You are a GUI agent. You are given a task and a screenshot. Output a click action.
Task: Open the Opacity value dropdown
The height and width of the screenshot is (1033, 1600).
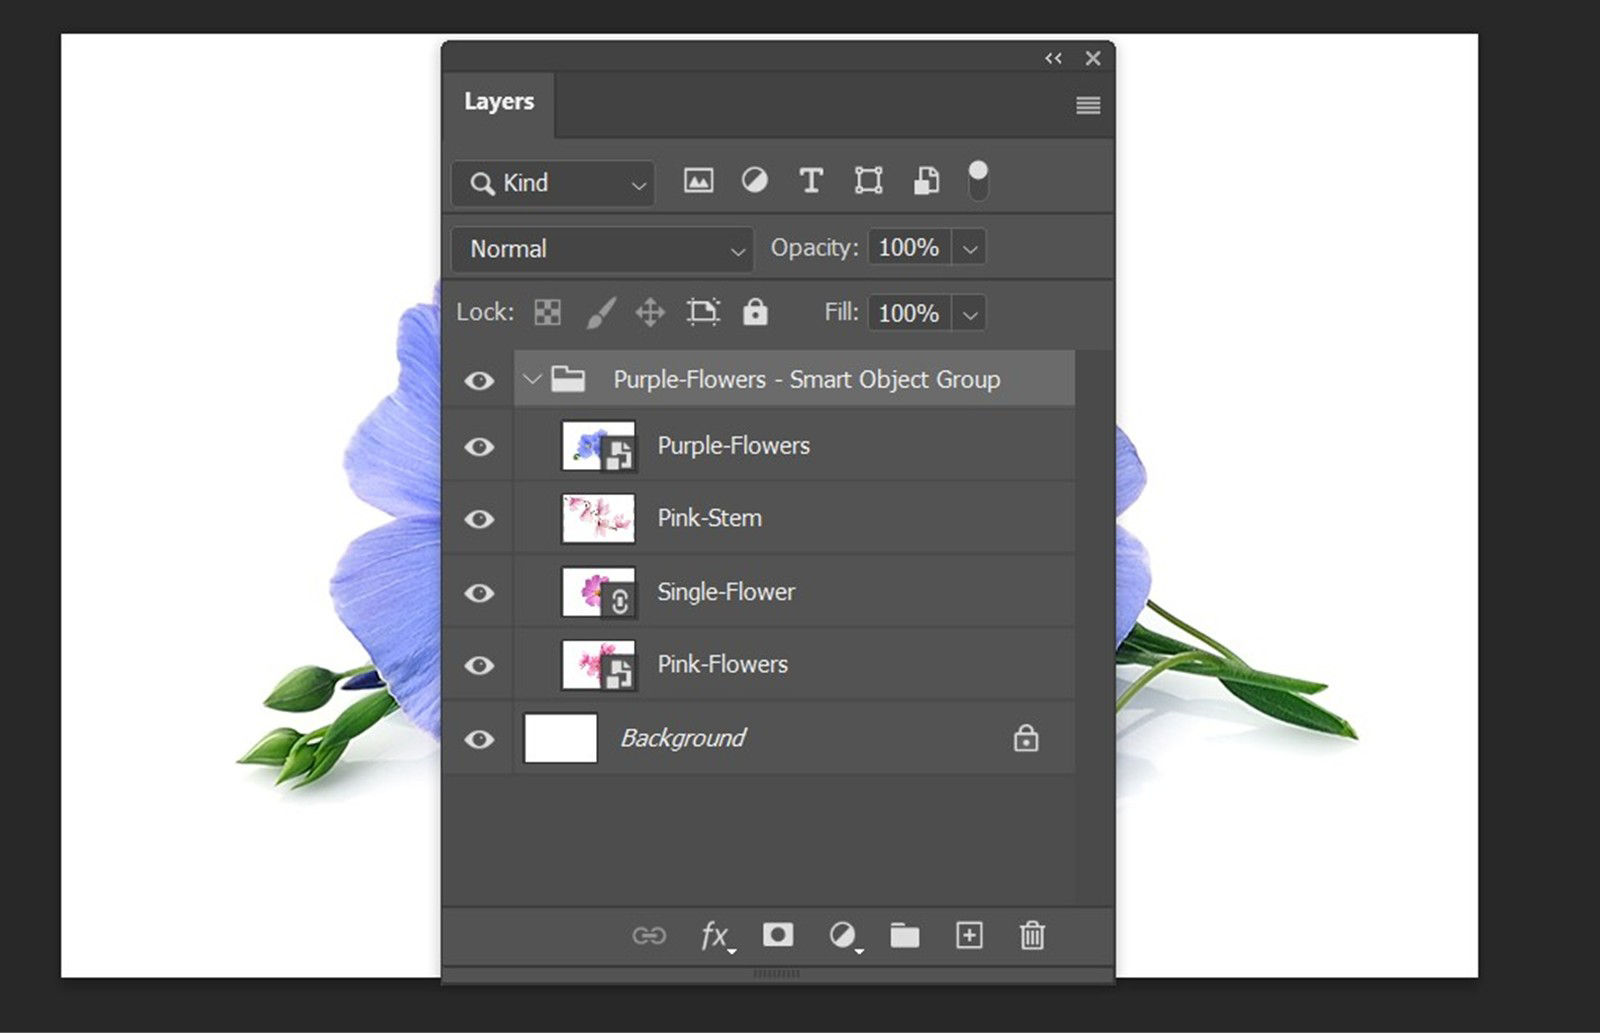[968, 247]
